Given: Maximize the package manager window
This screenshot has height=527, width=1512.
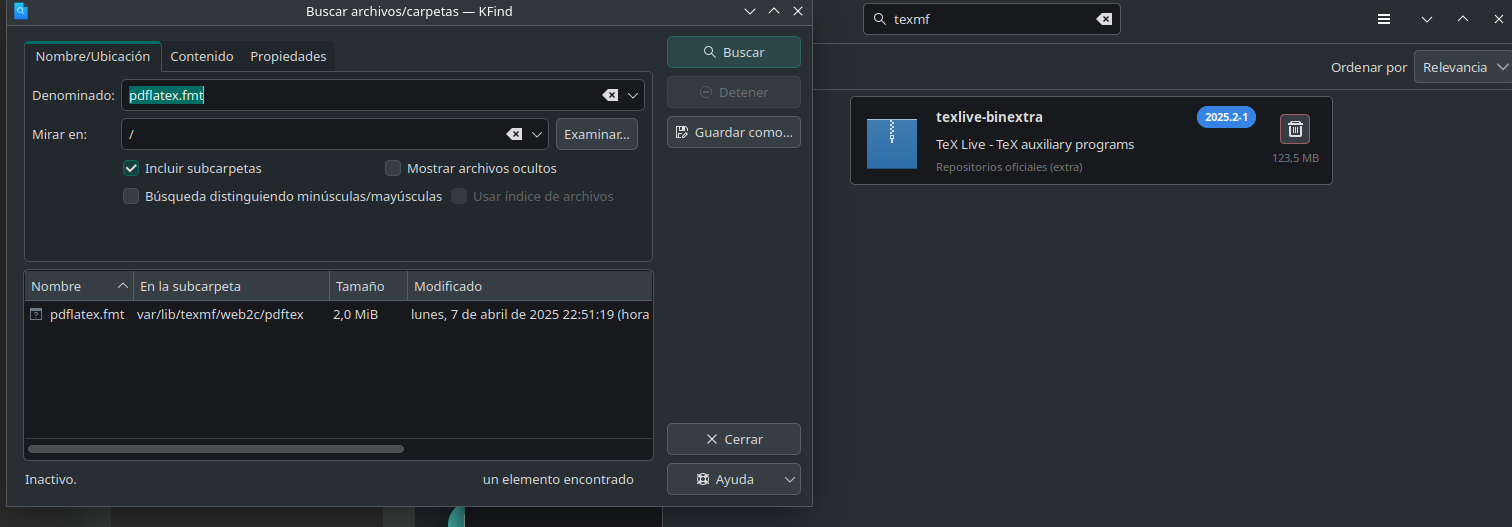Looking at the screenshot, I should pos(1463,19).
